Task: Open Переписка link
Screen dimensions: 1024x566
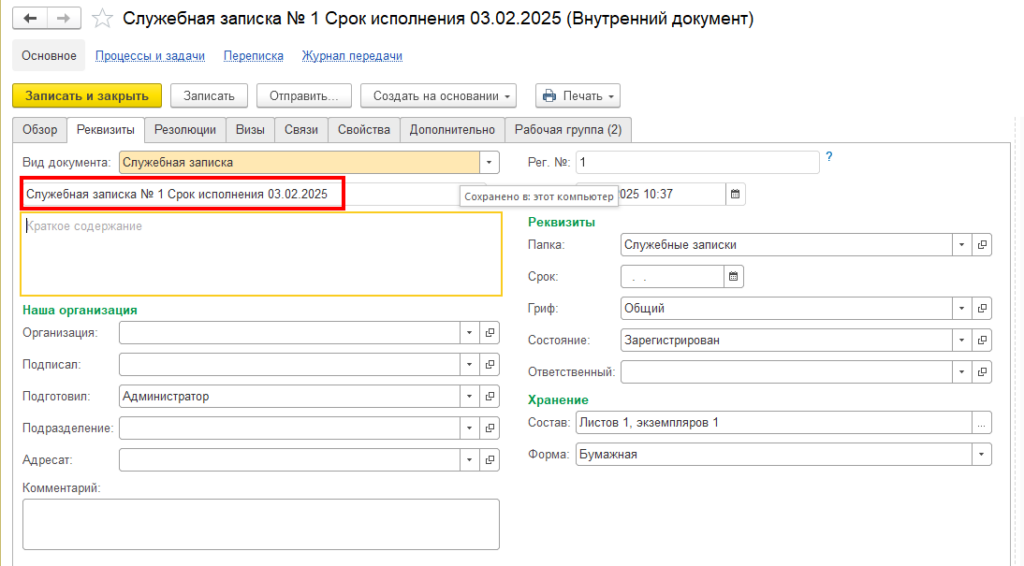Action: 253,56
